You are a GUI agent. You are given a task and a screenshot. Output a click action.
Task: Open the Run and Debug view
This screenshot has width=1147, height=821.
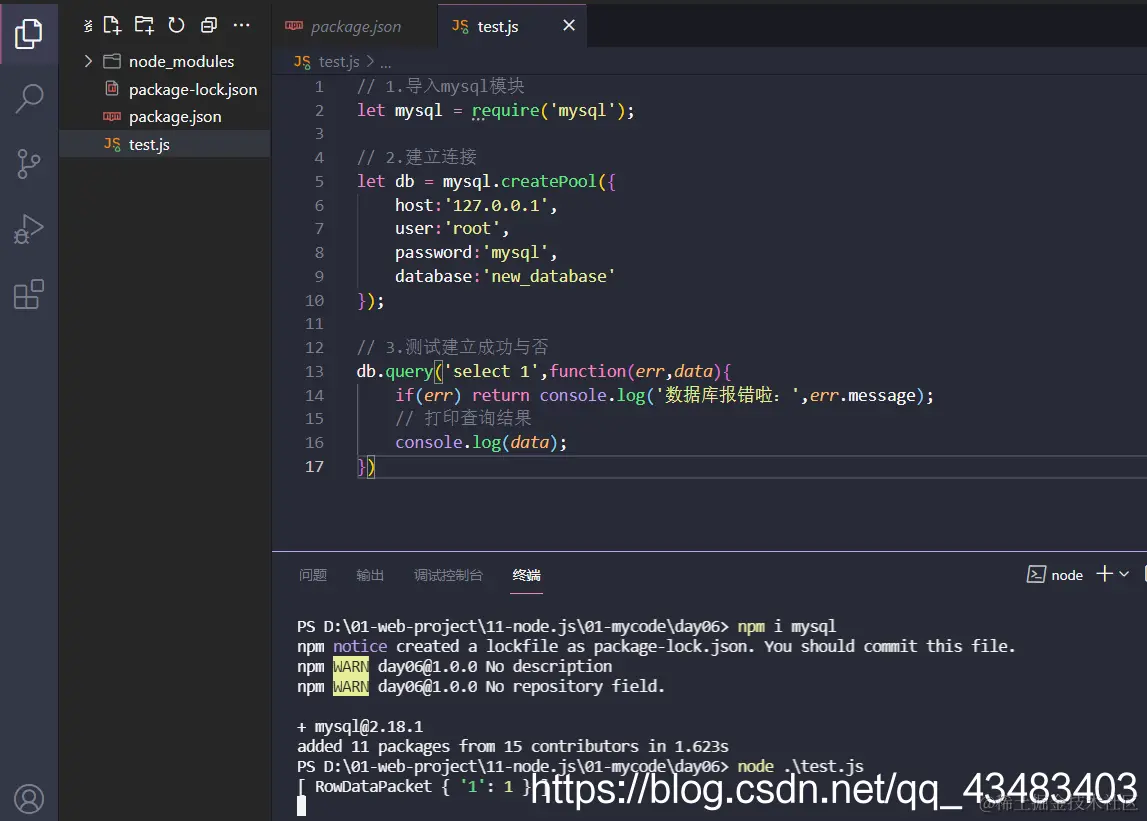29,229
